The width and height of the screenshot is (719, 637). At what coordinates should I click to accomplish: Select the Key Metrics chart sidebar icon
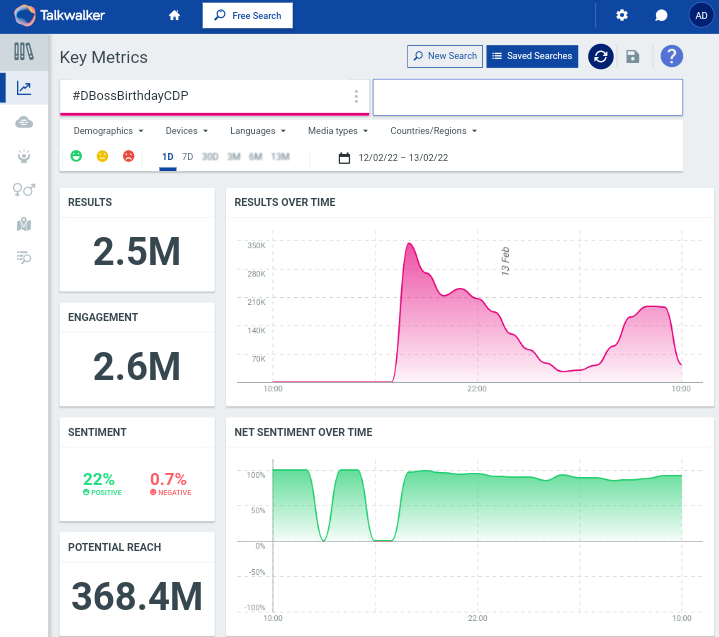(x=24, y=88)
